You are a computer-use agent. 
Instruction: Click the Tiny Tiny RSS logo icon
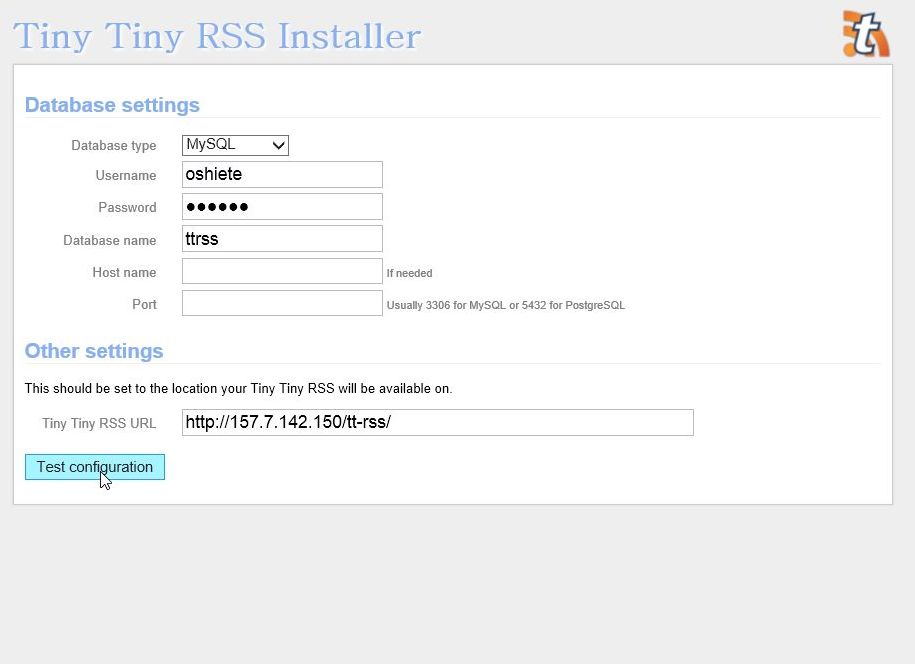(x=866, y=34)
